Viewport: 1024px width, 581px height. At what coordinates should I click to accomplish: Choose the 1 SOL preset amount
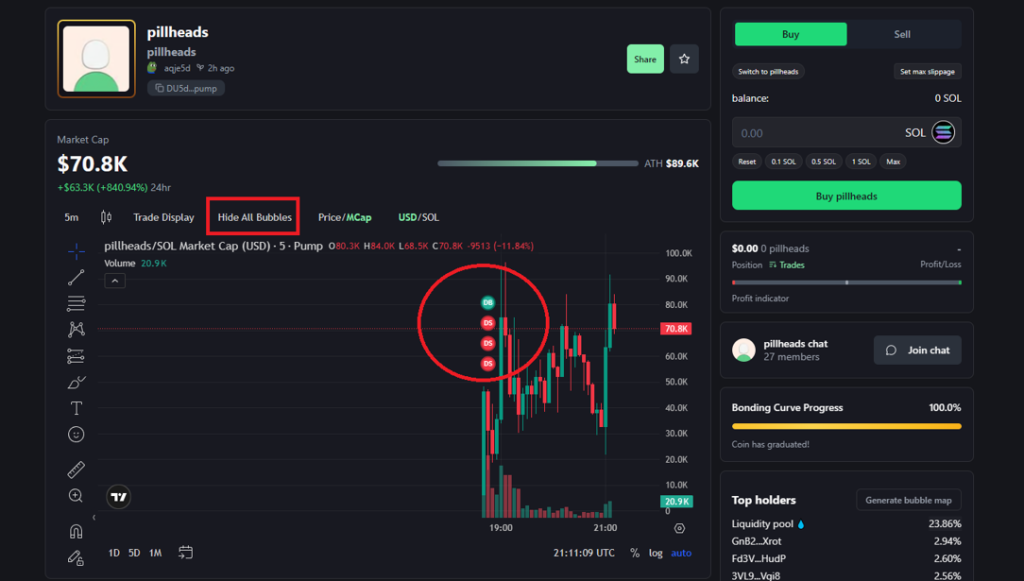pyautogui.click(x=861, y=161)
